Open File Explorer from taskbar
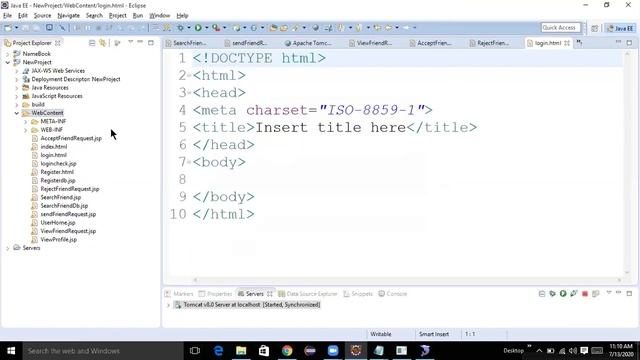The image size is (640, 360). coord(241,351)
